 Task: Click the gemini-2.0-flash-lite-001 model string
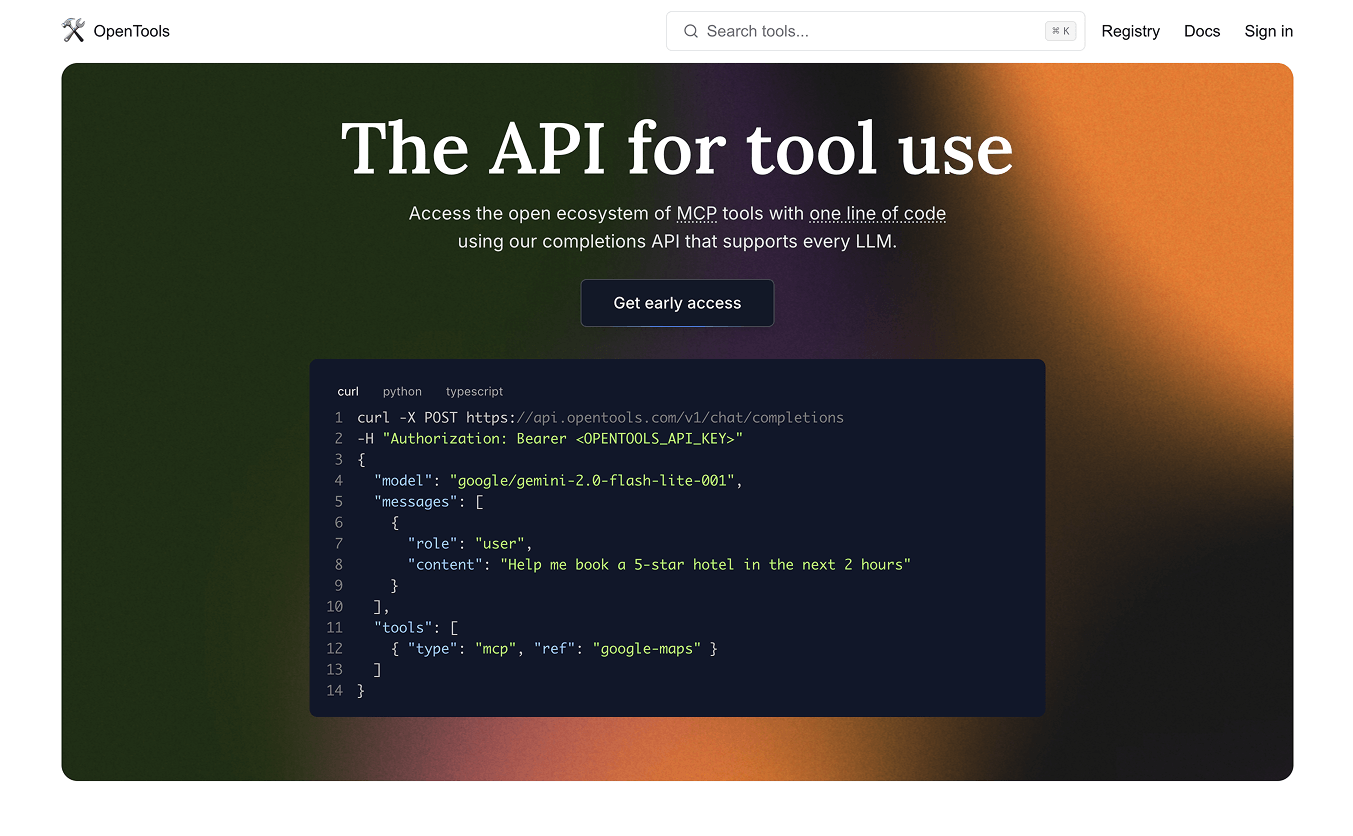click(x=594, y=481)
